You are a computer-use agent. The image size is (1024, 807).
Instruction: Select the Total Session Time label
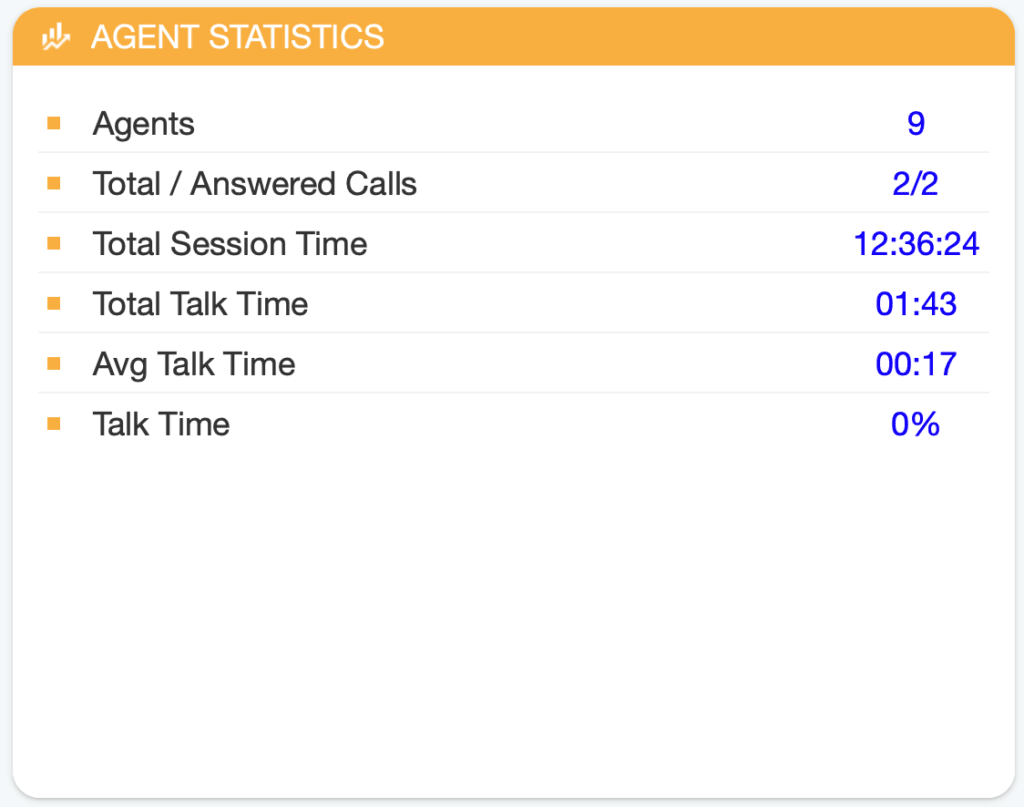230,244
